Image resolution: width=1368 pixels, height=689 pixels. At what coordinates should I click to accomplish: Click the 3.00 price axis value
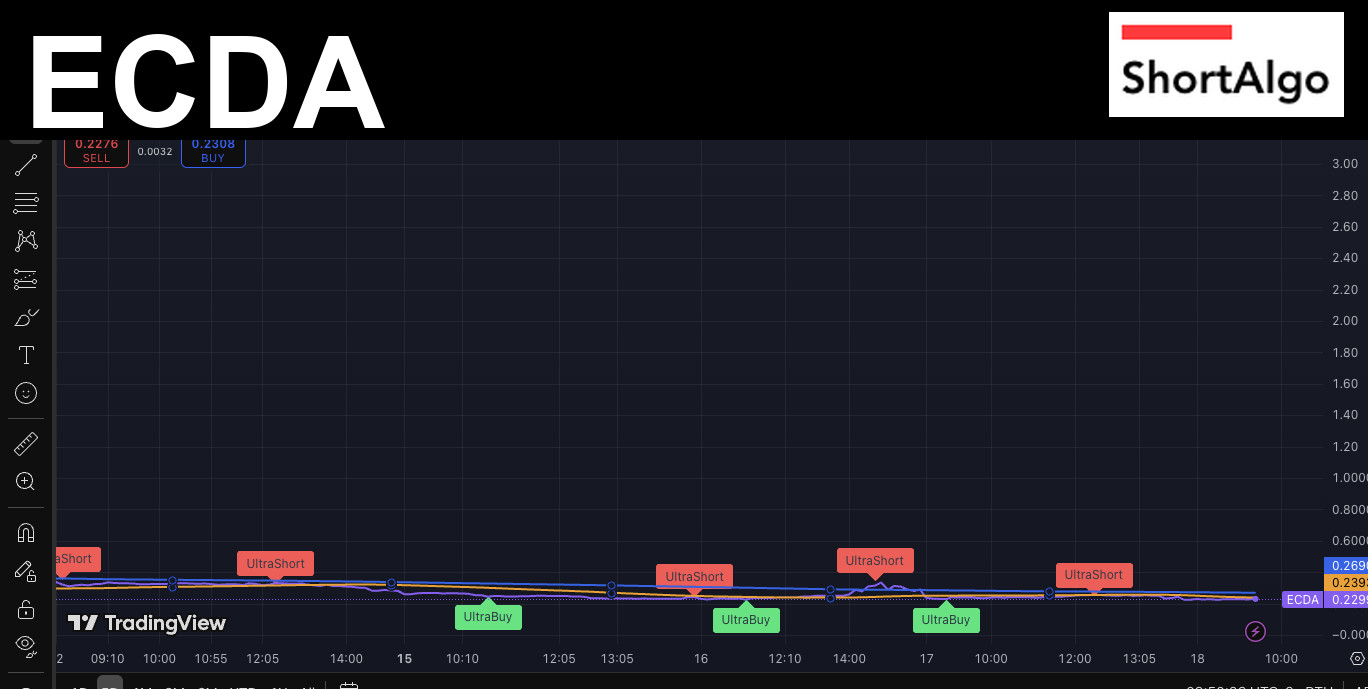point(1344,164)
